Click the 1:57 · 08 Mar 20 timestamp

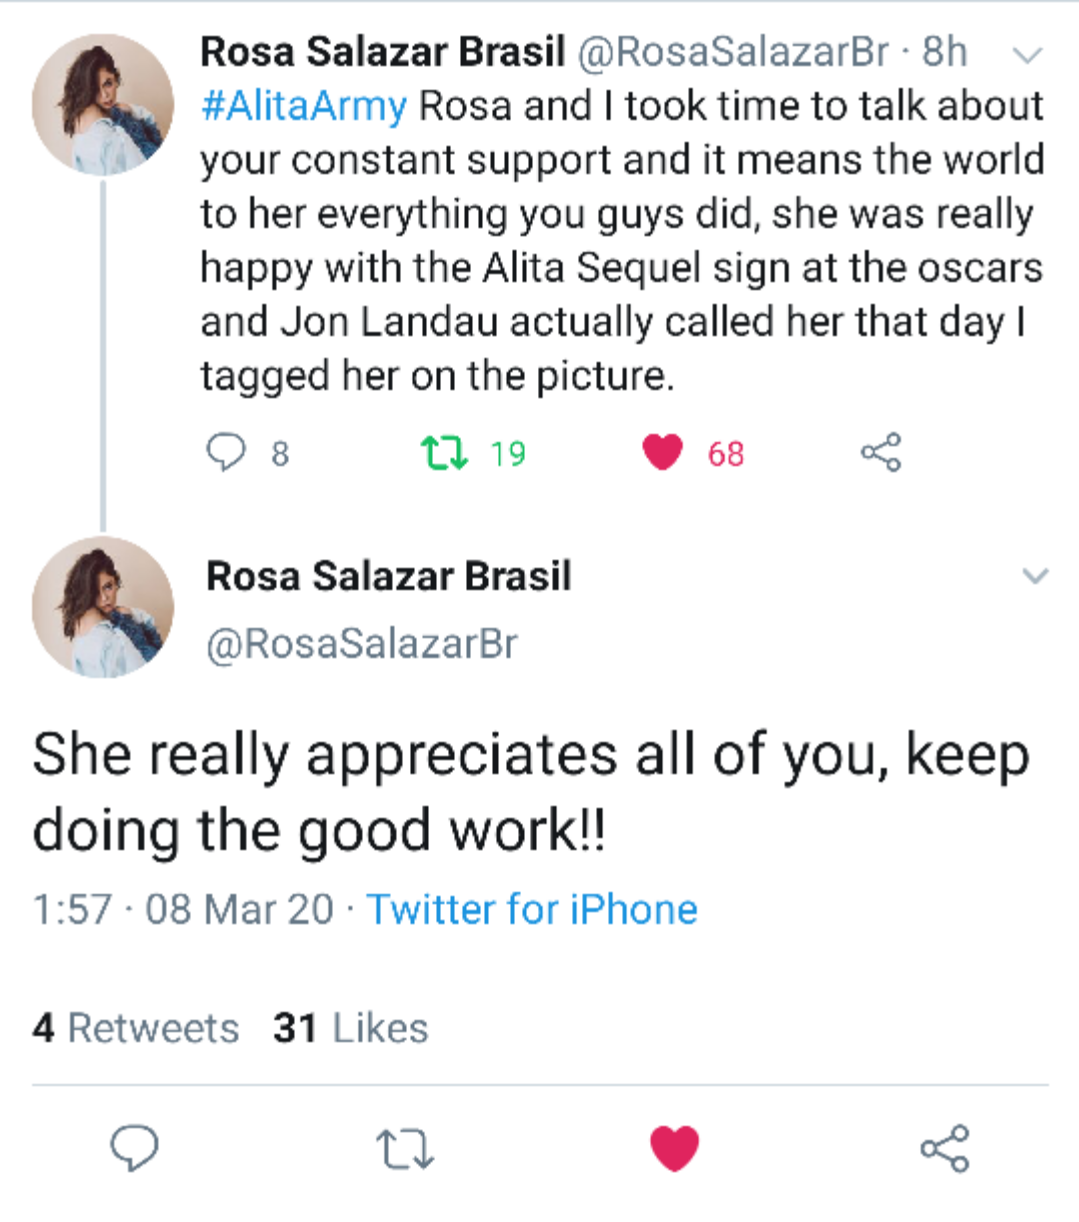pos(183,910)
